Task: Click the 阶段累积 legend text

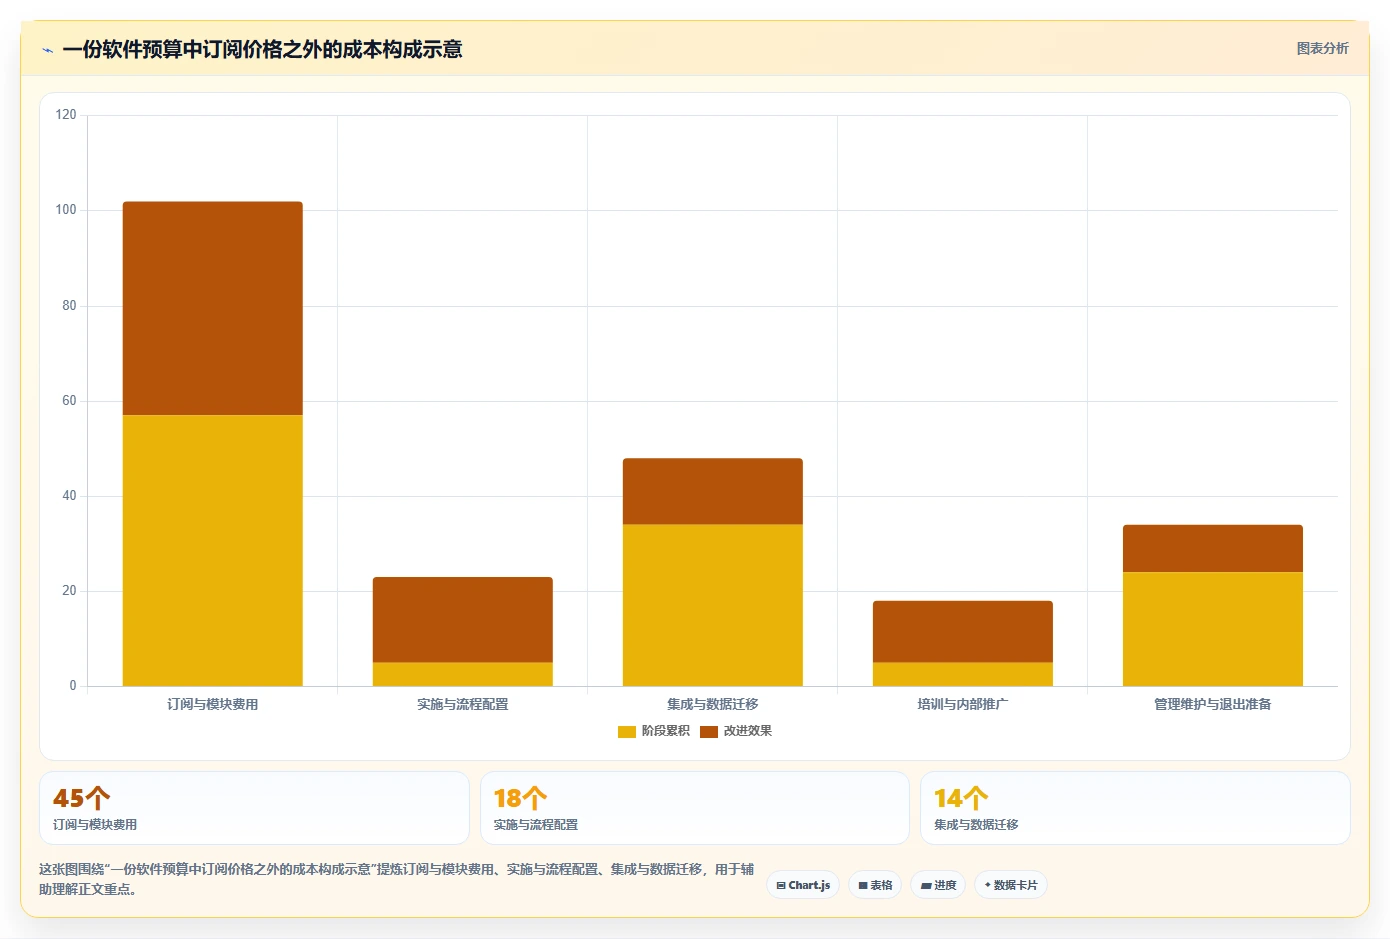Action: click(x=666, y=731)
